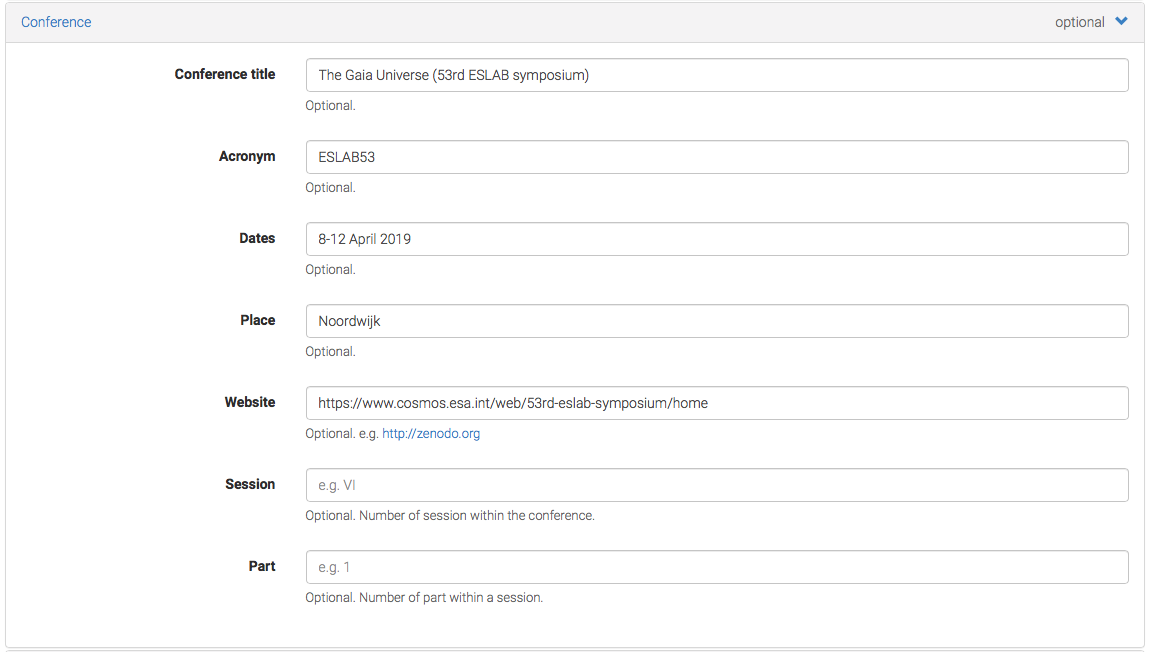The height and width of the screenshot is (652, 1150).
Task: Click the Dates field with 8-12 April 2019
Action: (x=717, y=239)
